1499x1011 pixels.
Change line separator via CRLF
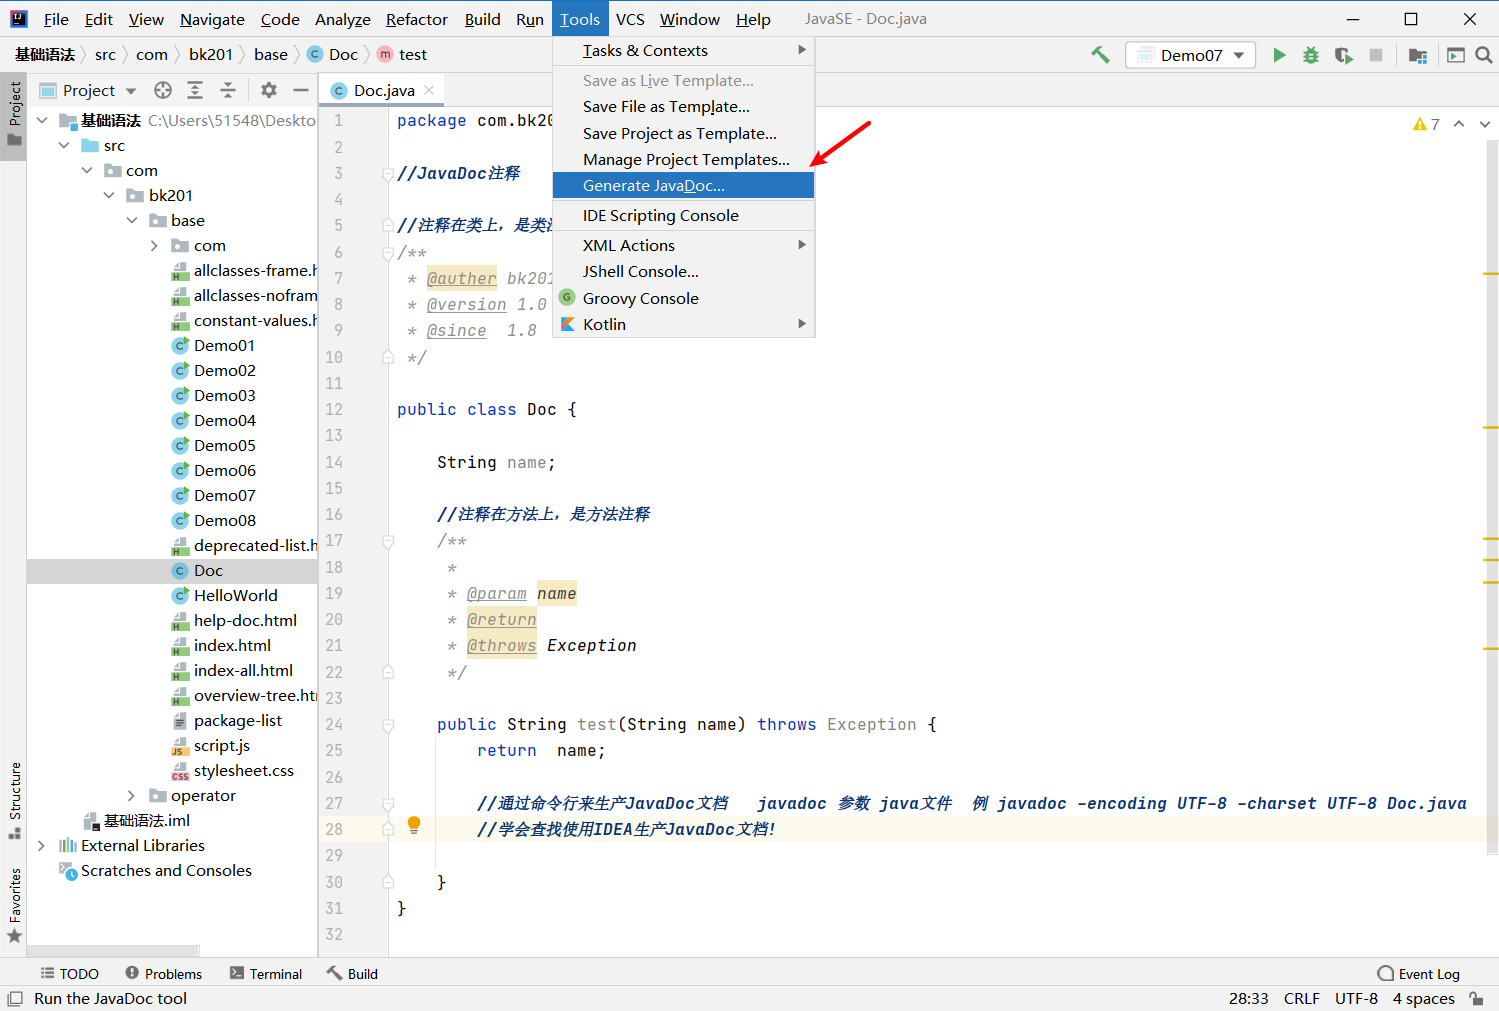1302,998
